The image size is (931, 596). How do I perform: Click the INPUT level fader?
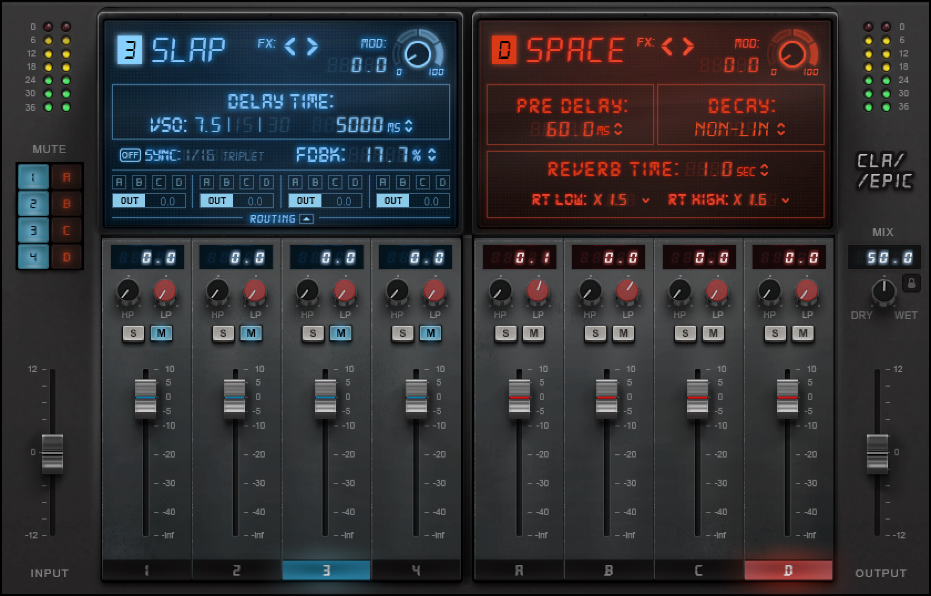(52, 454)
